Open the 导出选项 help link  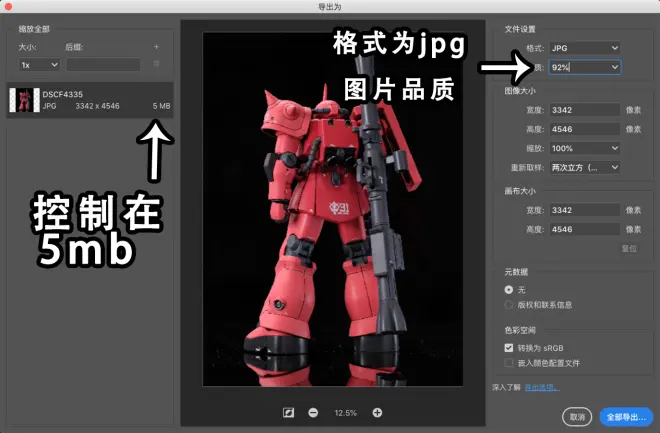click(541, 387)
